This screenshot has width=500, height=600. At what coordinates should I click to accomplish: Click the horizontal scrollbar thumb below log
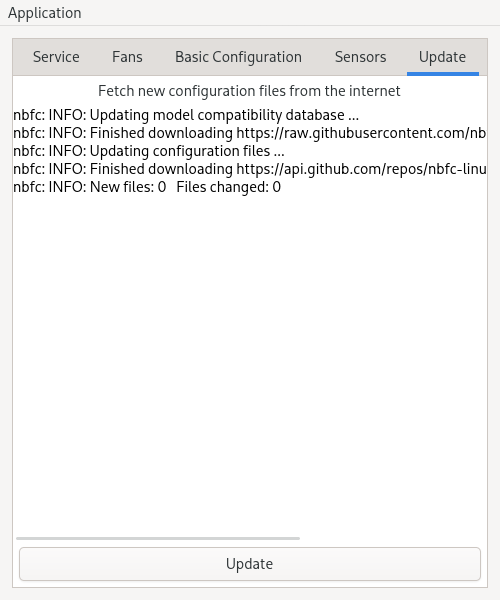pos(158,538)
